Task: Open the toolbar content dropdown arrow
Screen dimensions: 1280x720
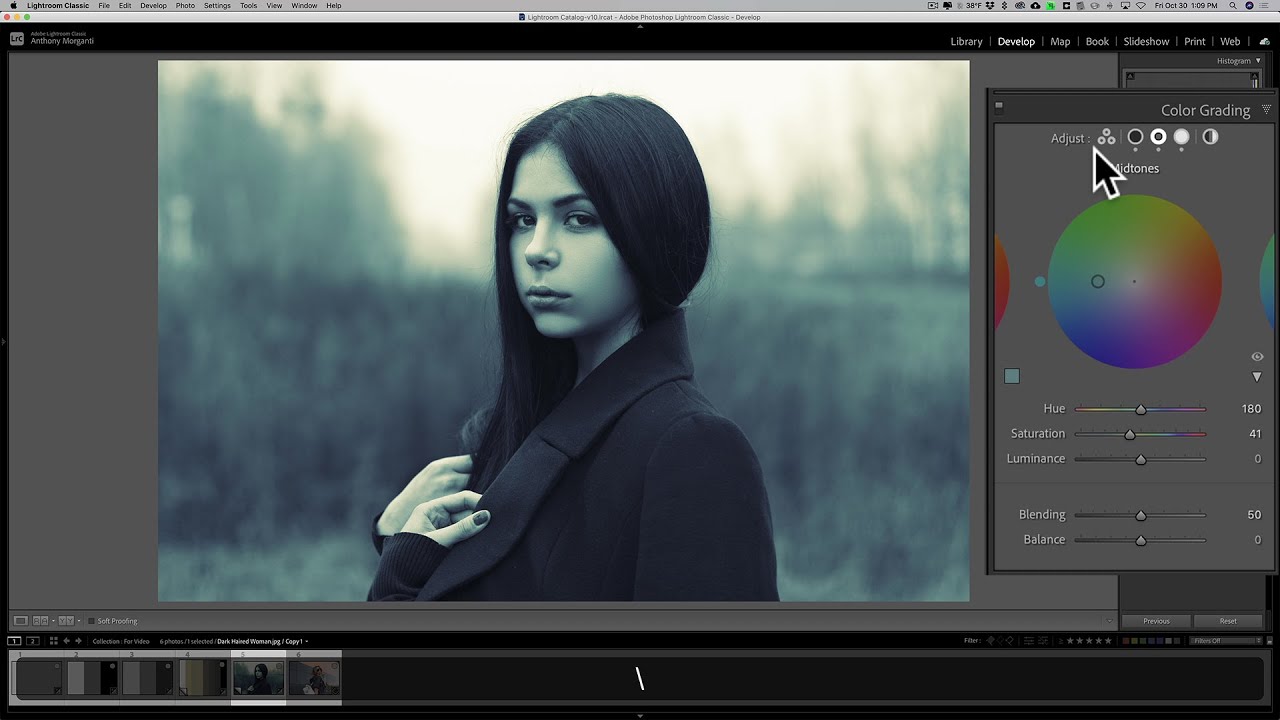Action: pos(1109,621)
